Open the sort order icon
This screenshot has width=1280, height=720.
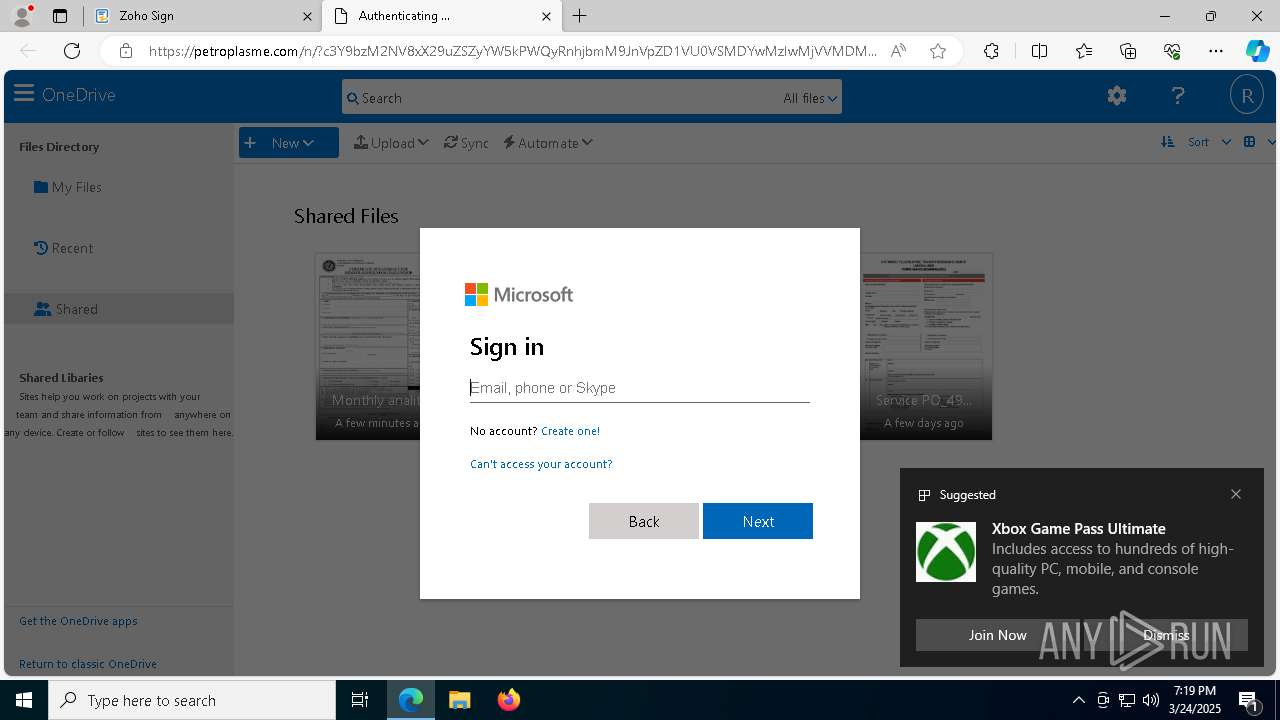[1167, 142]
